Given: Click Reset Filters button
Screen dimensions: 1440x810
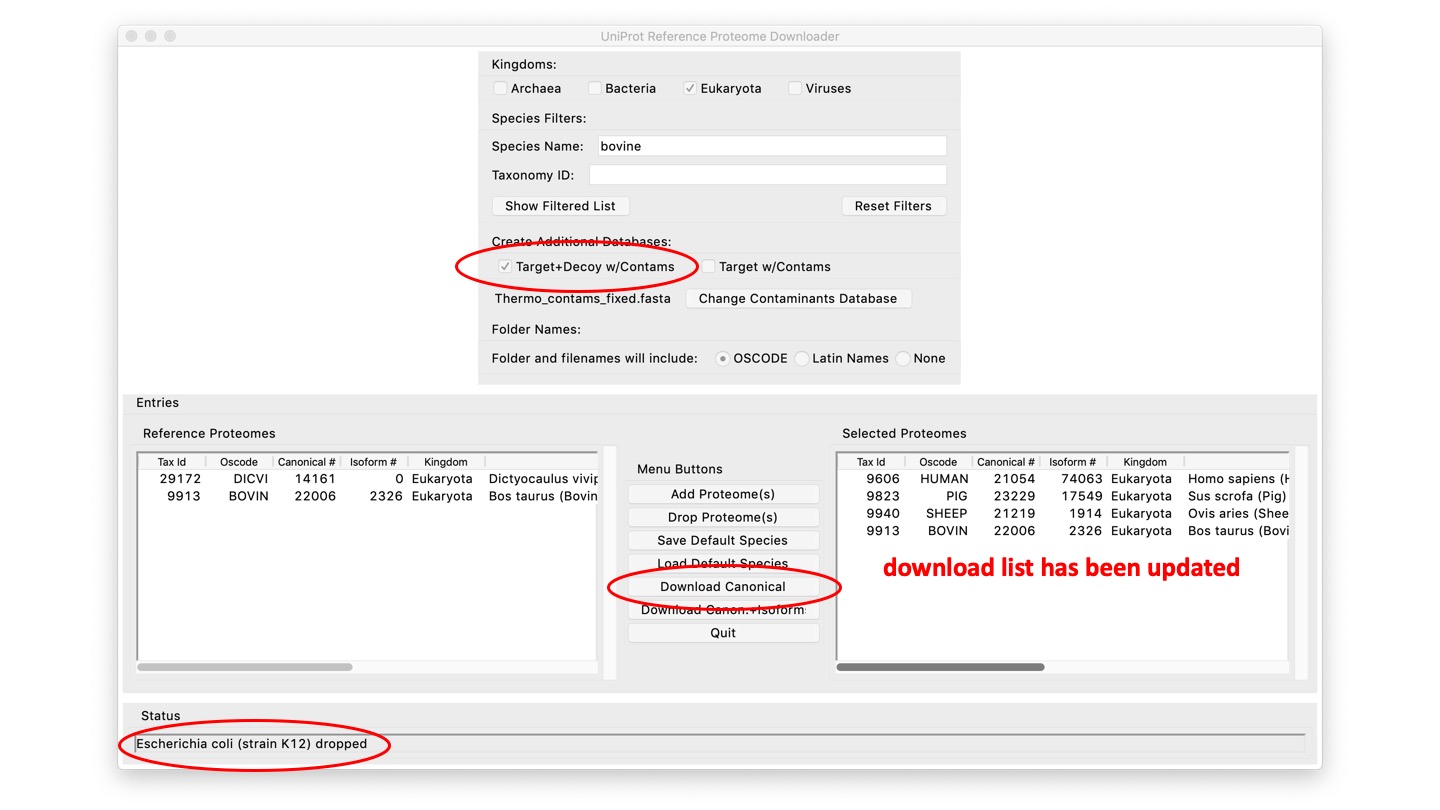Looking at the screenshot, I should click(893, 206).
